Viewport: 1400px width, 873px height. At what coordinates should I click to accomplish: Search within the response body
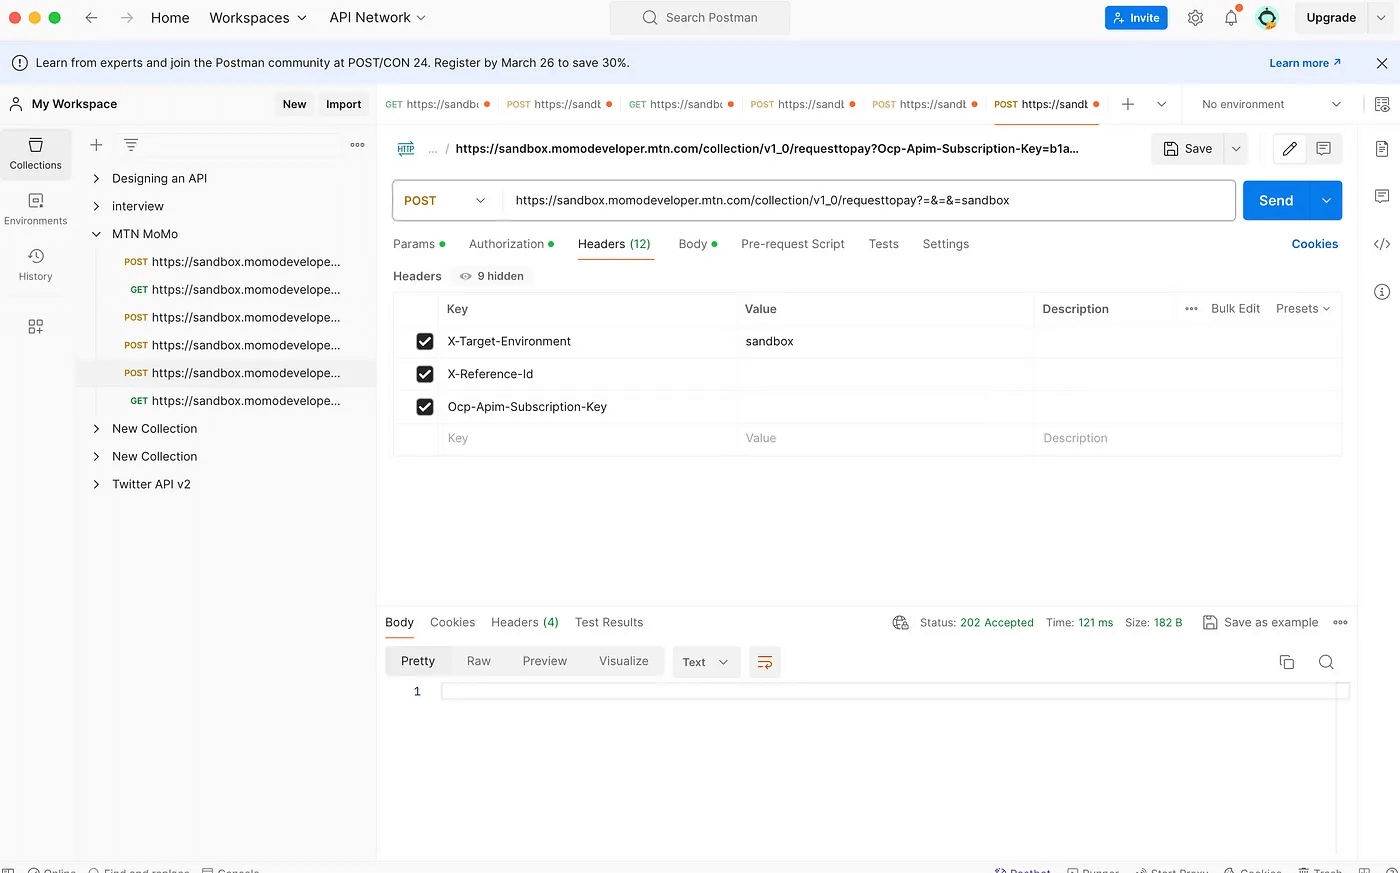pyautogui.click(x=1326, y=662)
